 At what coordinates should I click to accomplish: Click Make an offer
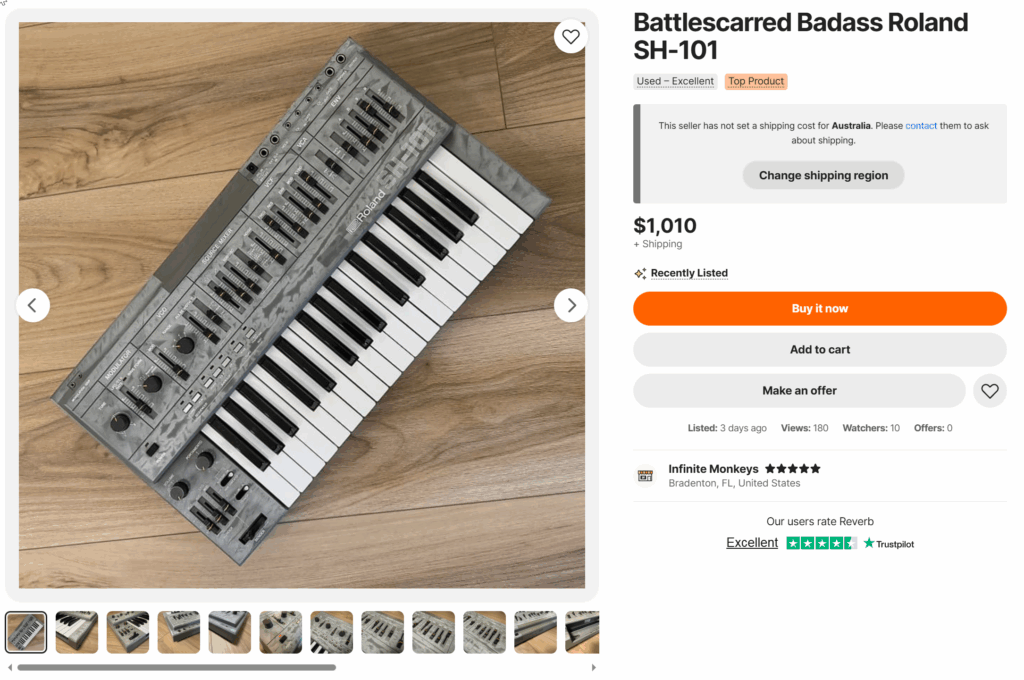pyautogui.click(x=799, y=391)
